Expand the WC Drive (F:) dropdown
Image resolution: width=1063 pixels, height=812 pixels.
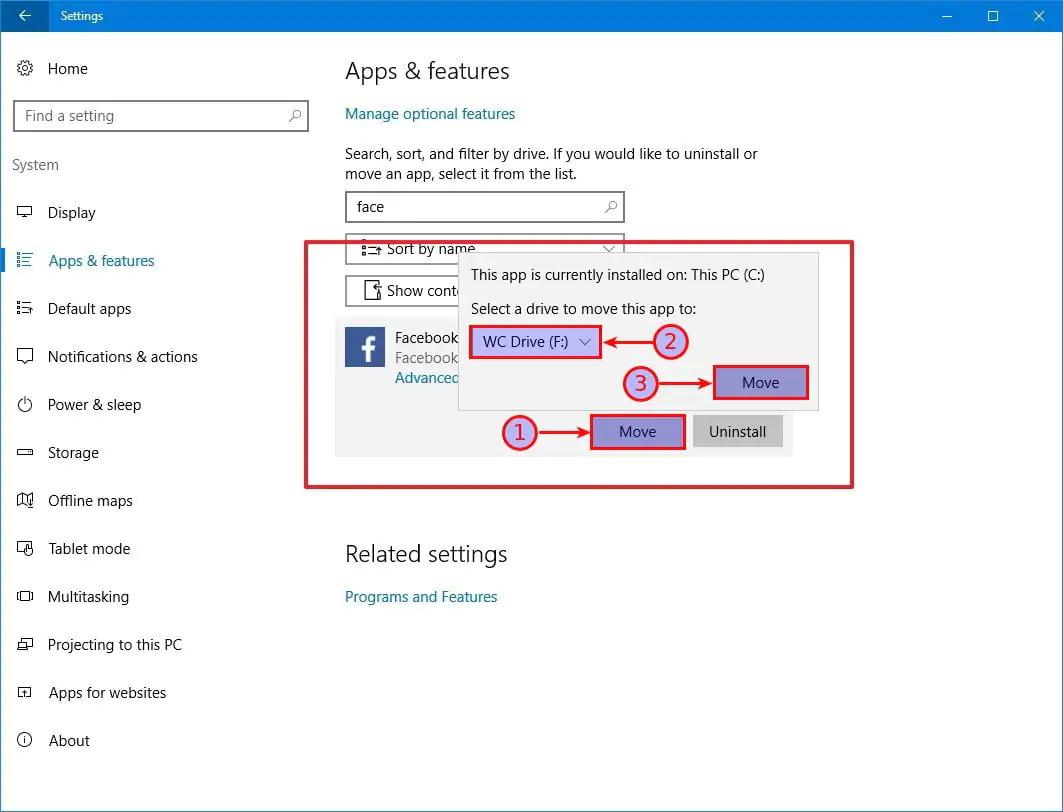coord(536,342)
